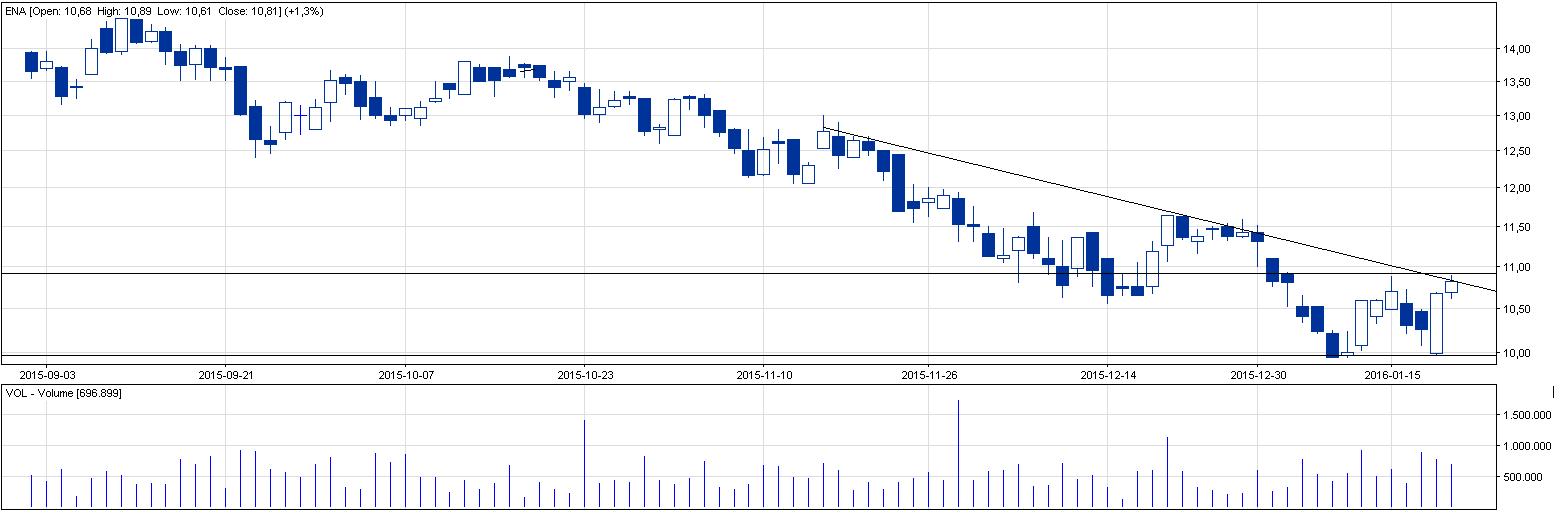Click the 12,00 price level on the axis
1554x512 pixels.
pos(1518,188)
